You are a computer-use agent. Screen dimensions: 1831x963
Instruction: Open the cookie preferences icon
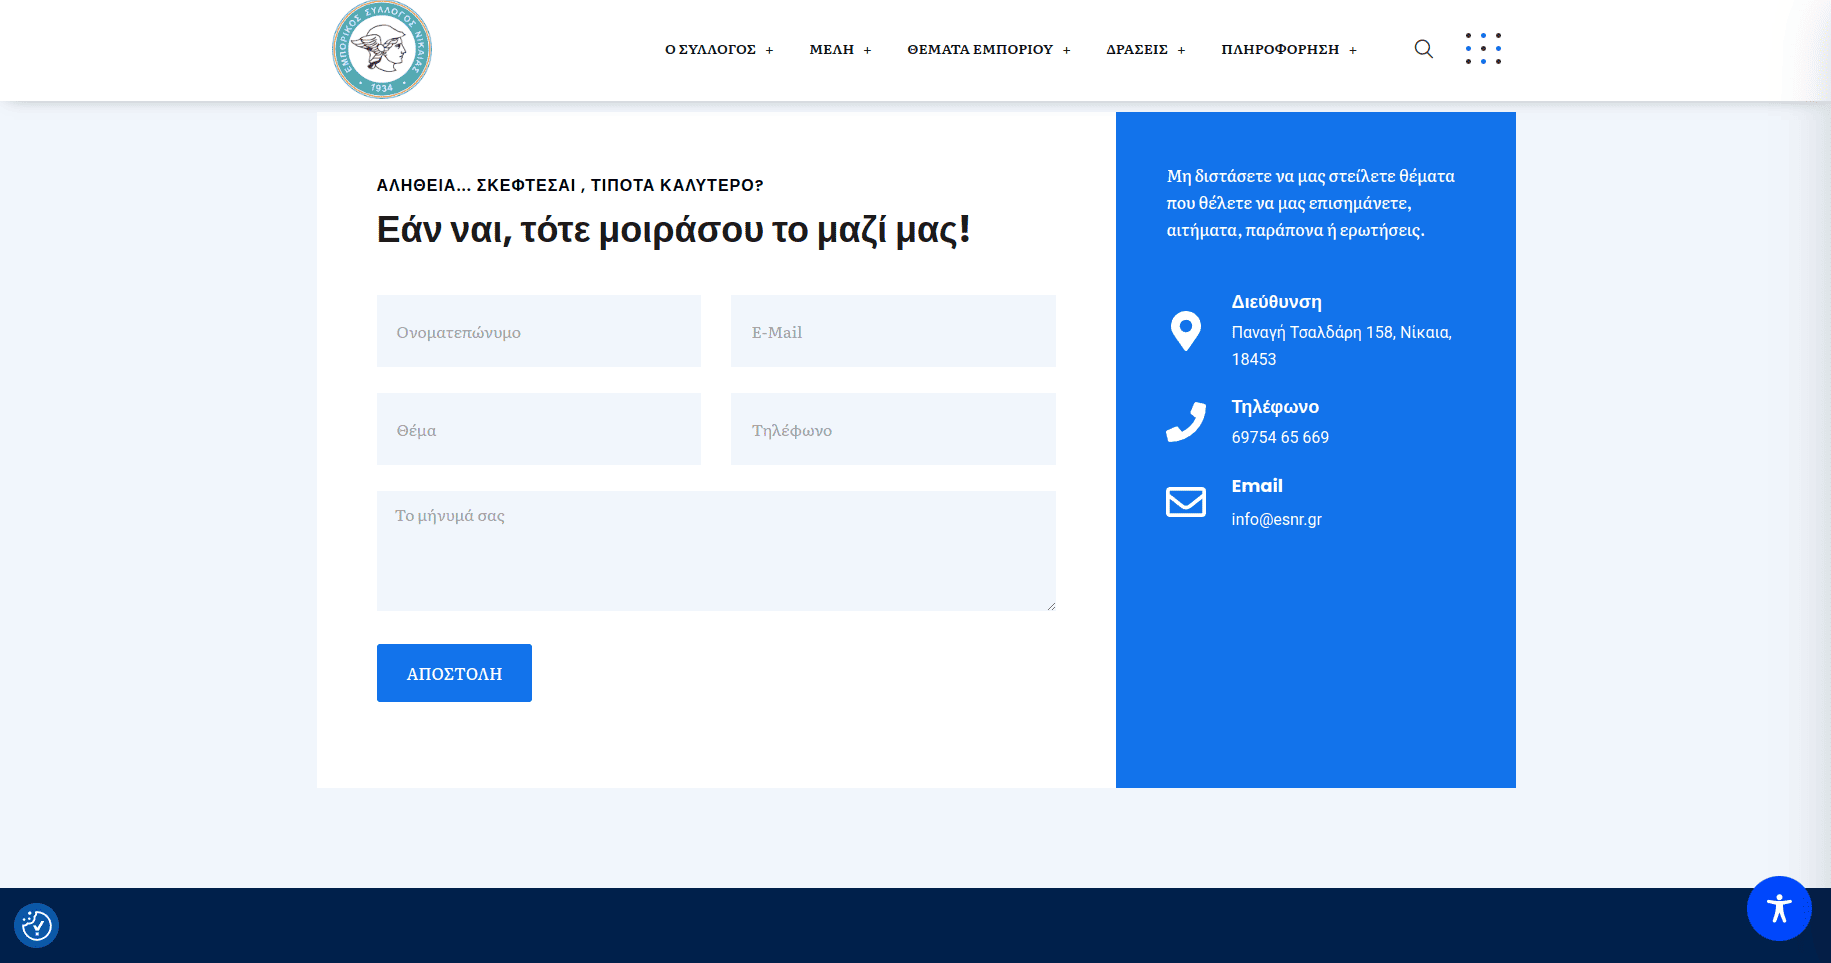tap(37, 925)
